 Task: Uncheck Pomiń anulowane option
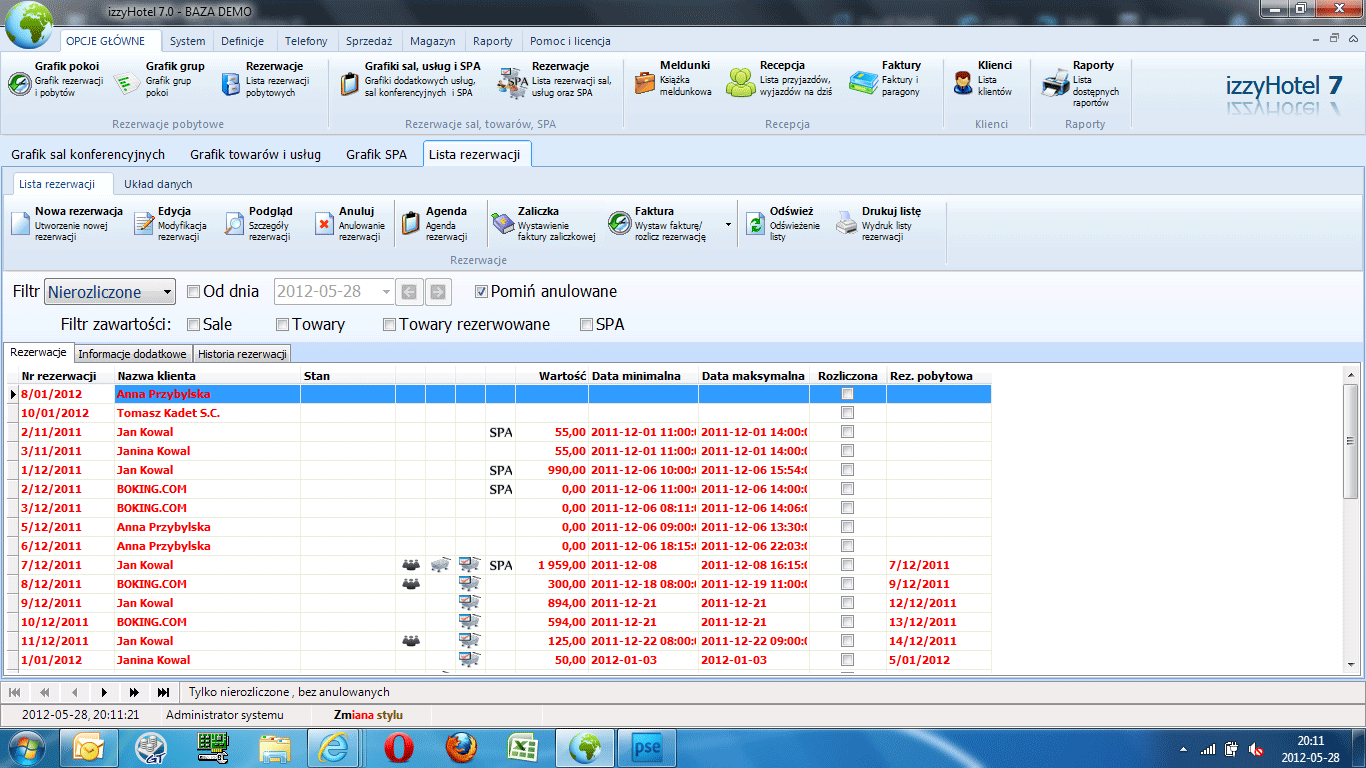pos(481,292)
